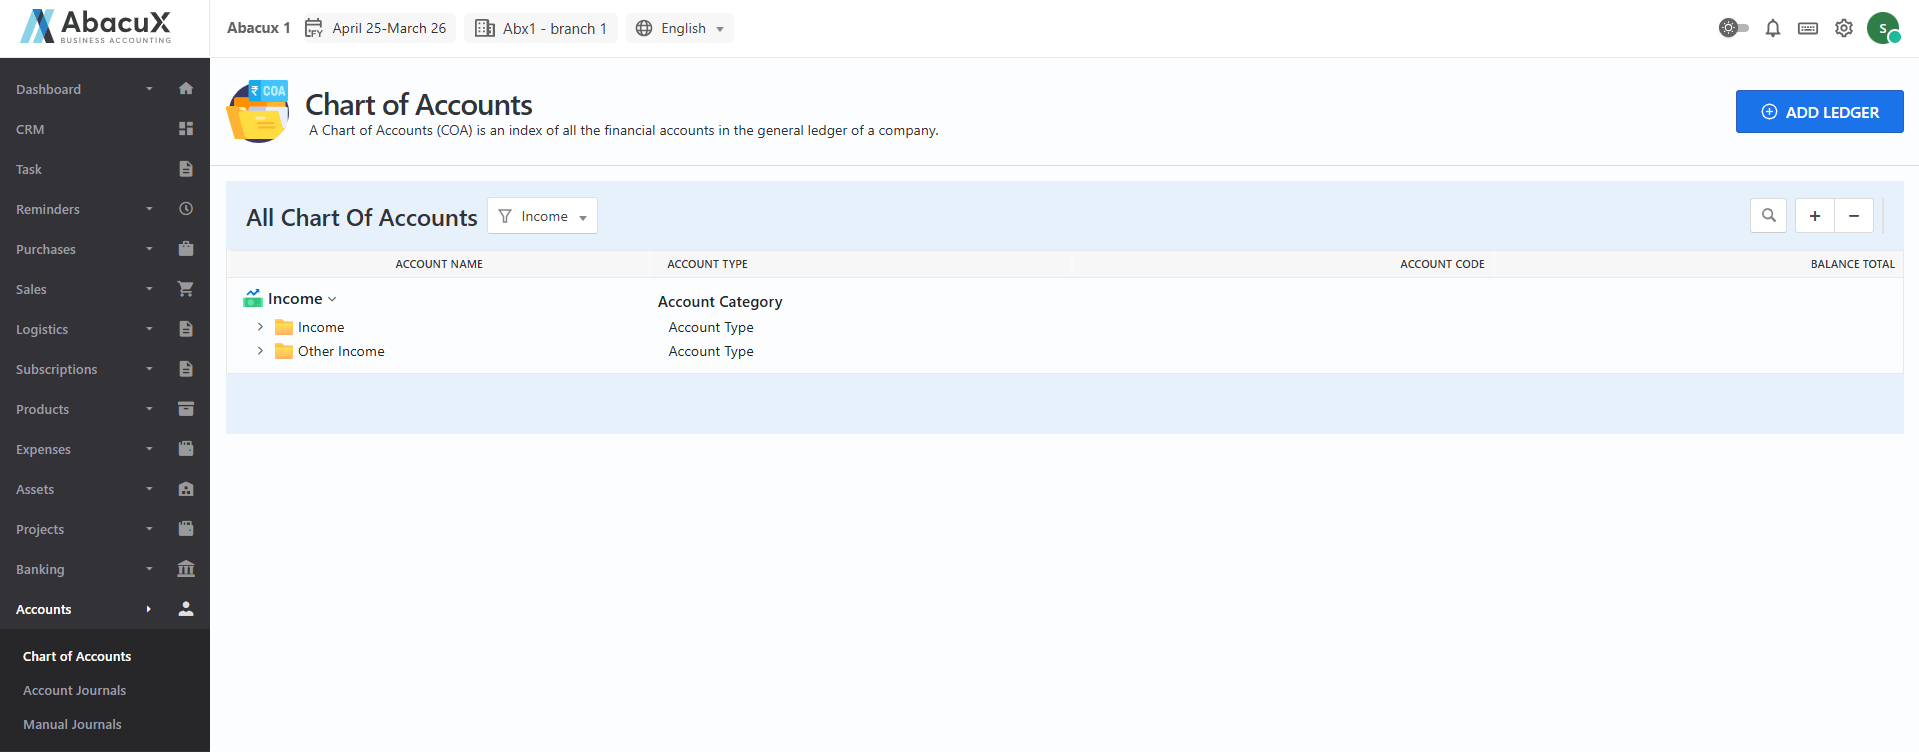Expand the Income subfolder row
This screenshot has width=1919, height=752.
click(260, 327)
